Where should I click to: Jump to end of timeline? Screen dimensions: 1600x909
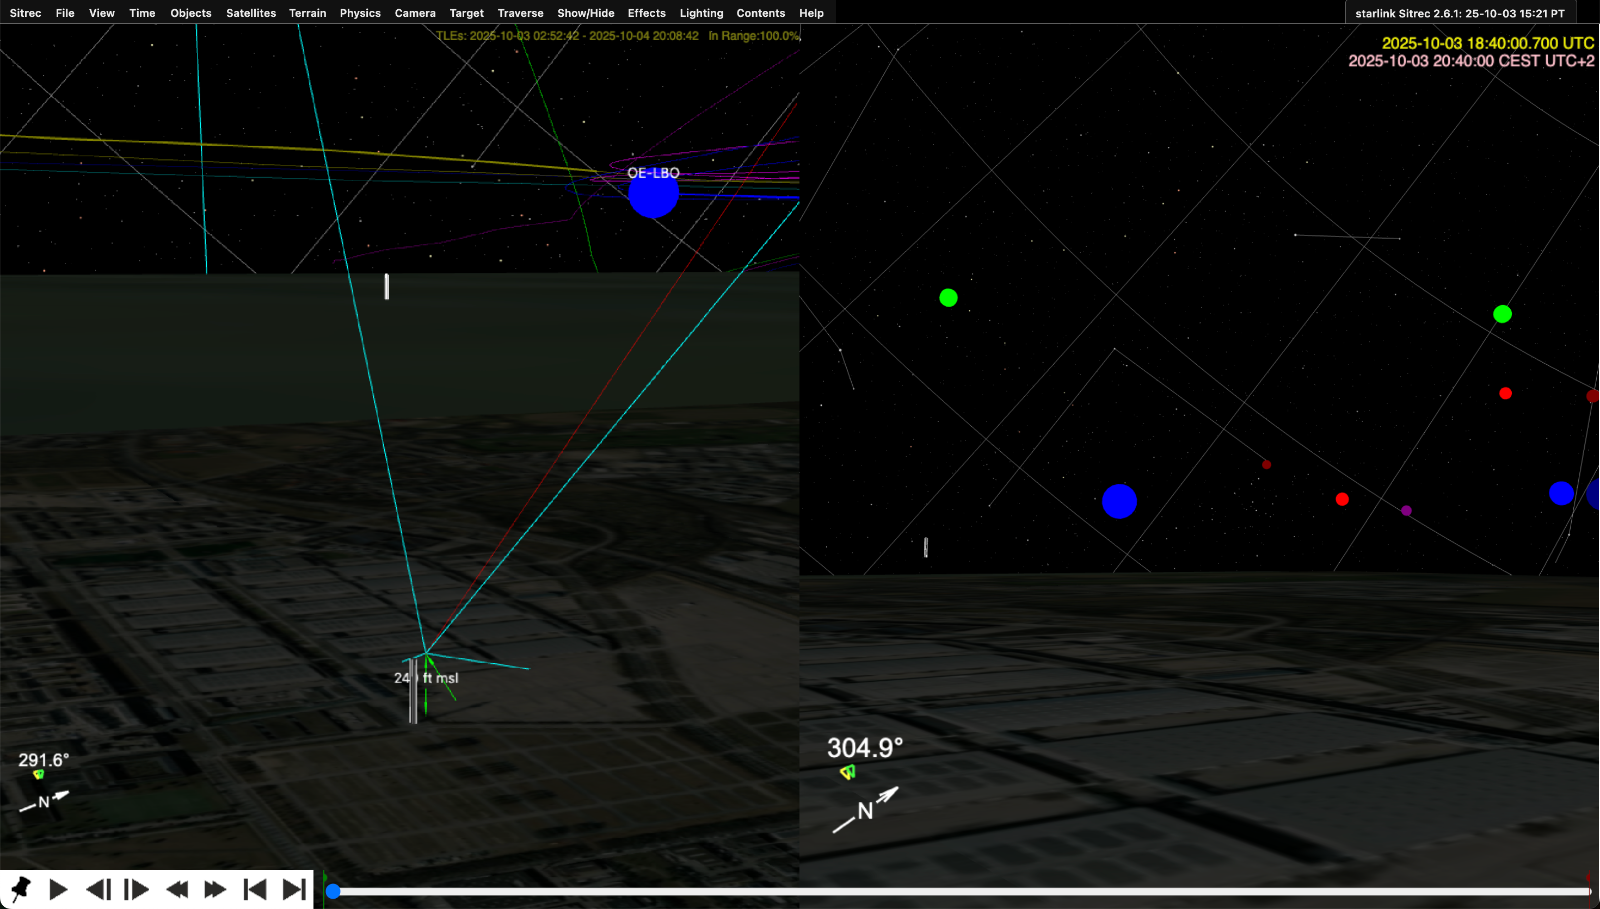click(293, 889)
